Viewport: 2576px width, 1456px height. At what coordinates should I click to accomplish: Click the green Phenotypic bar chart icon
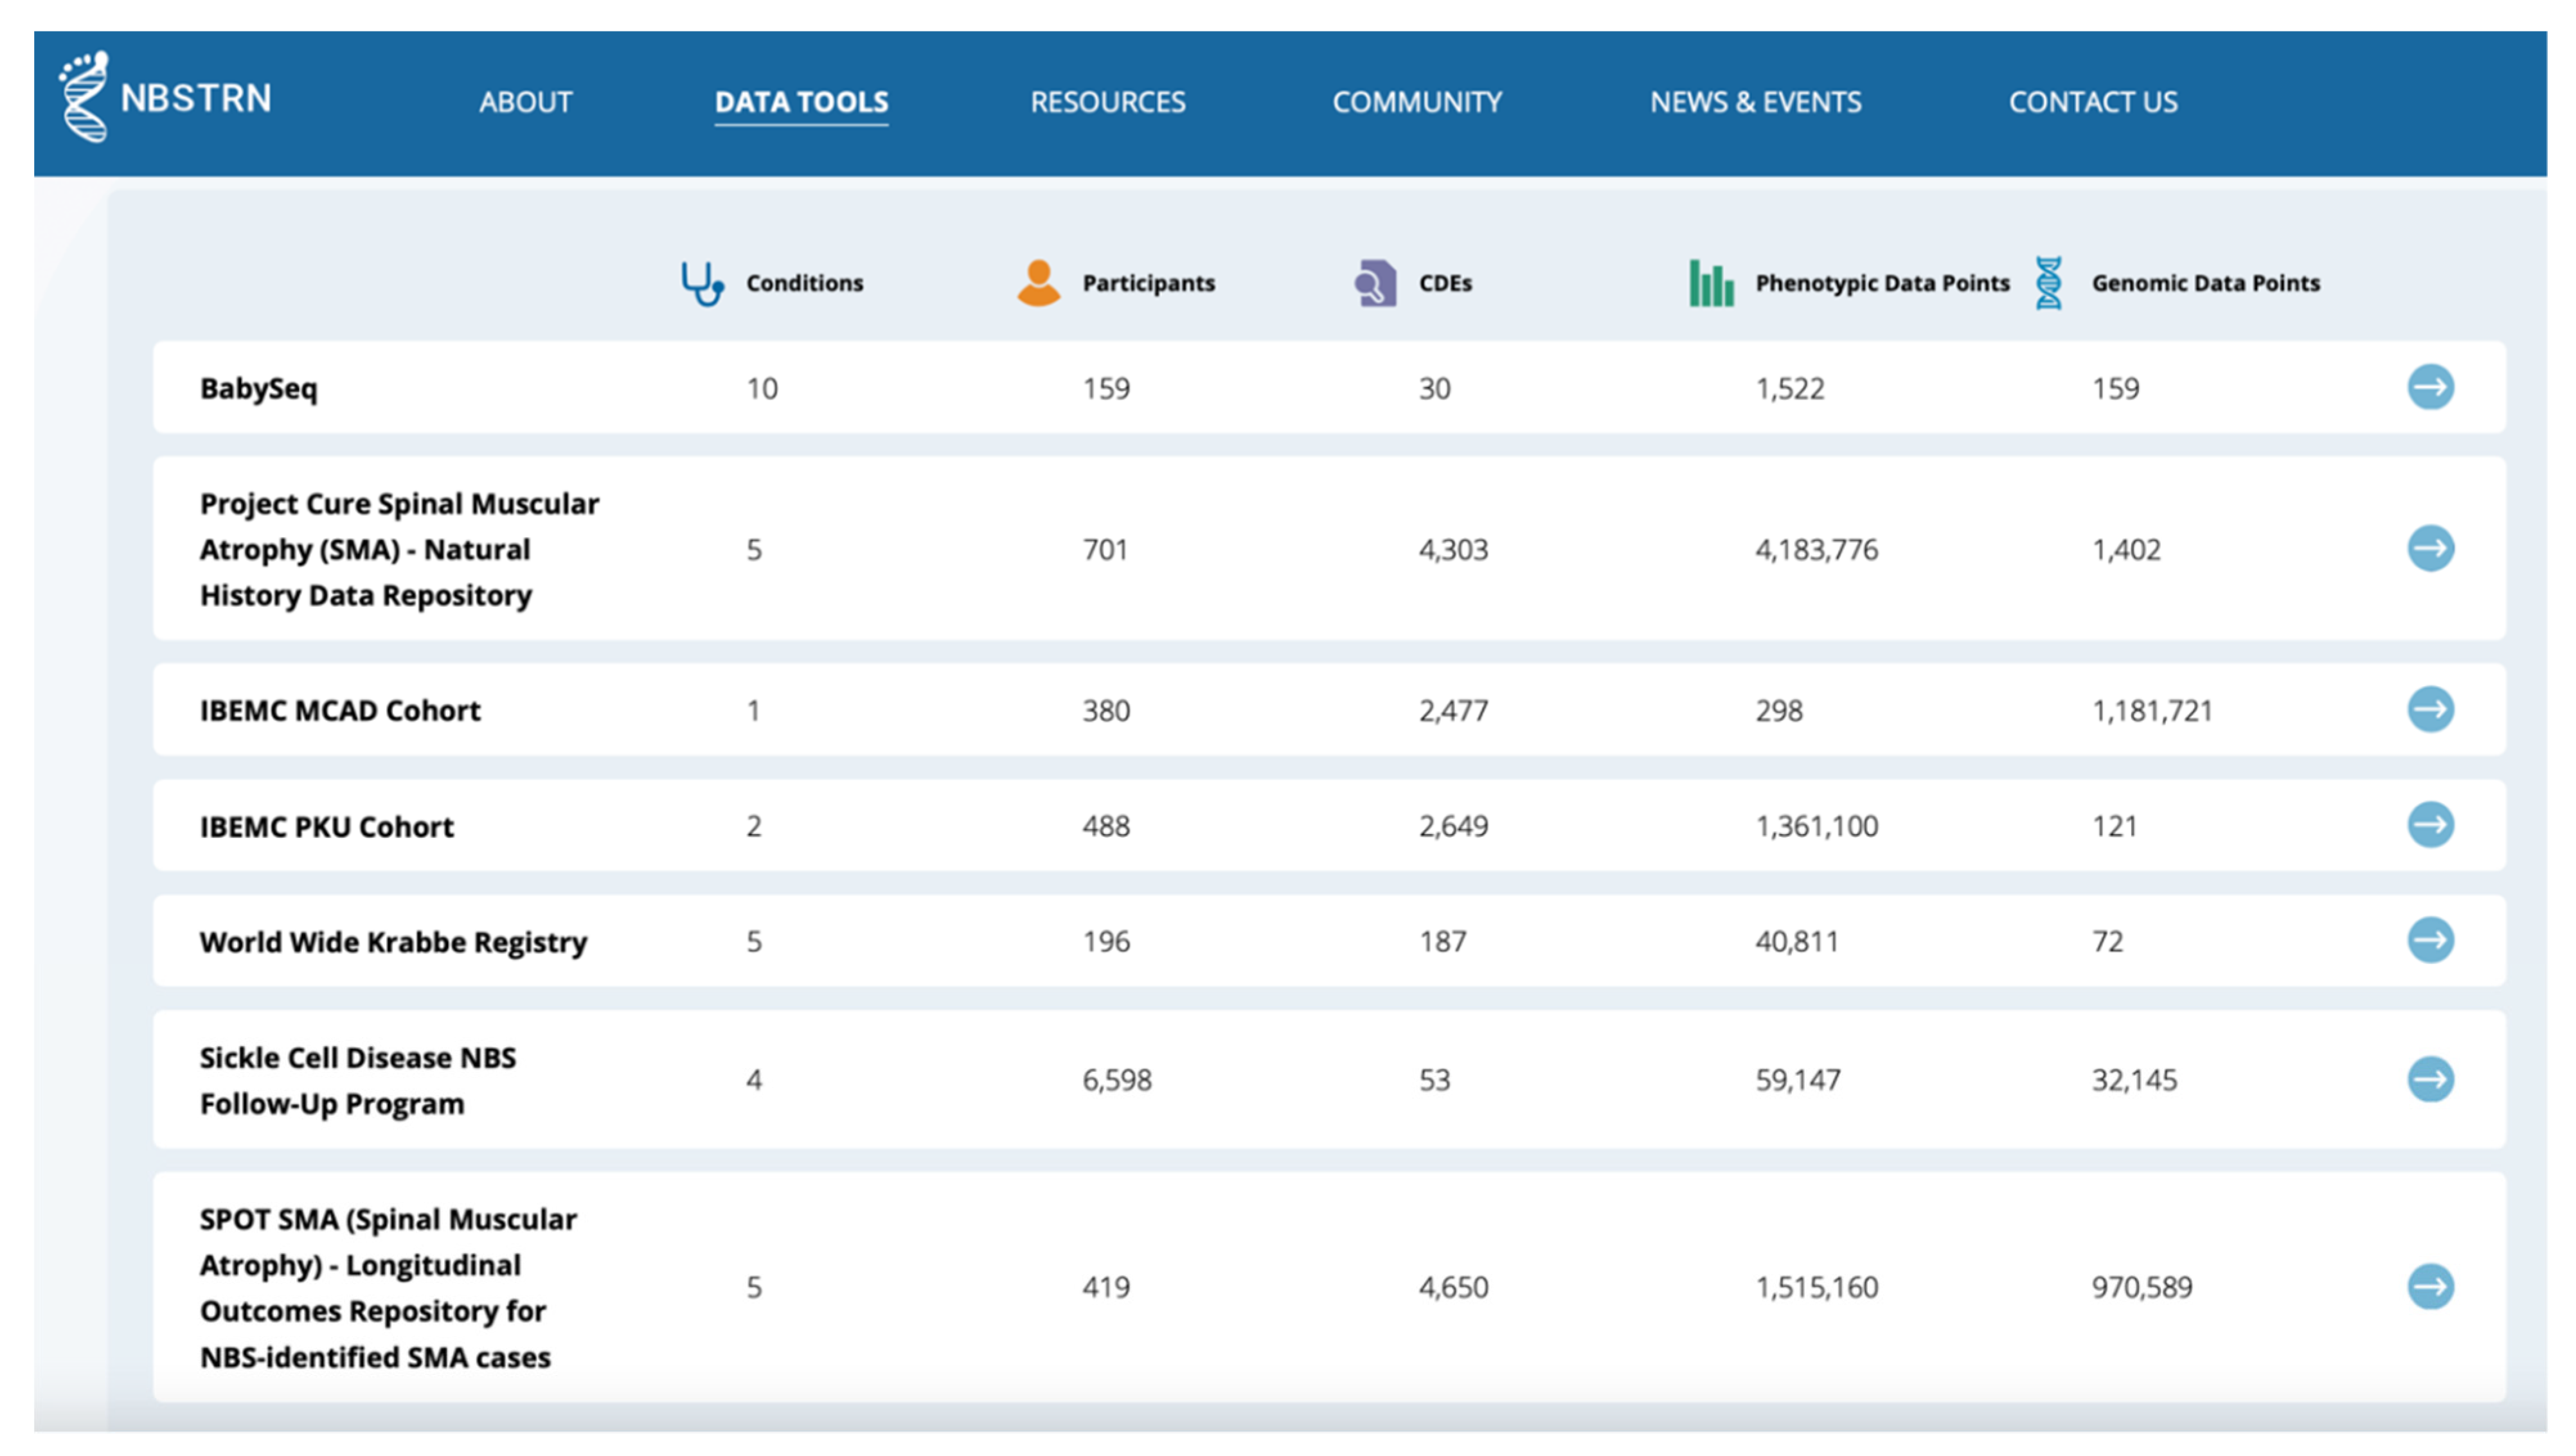click(1711, 283)
